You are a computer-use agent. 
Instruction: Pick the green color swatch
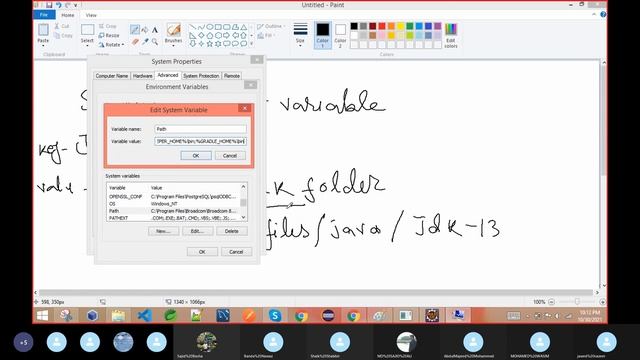(410, 26)
